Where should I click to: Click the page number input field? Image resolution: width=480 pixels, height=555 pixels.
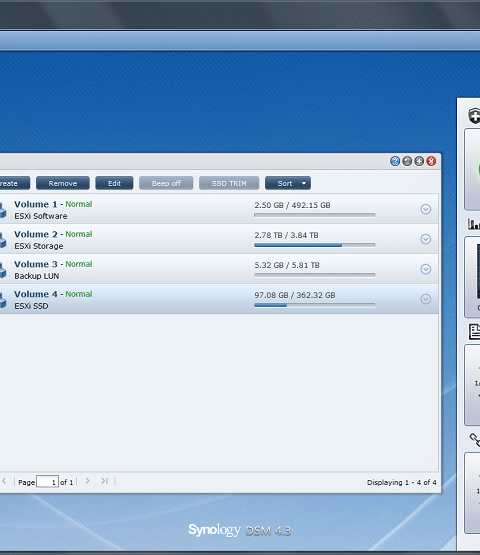47,482
